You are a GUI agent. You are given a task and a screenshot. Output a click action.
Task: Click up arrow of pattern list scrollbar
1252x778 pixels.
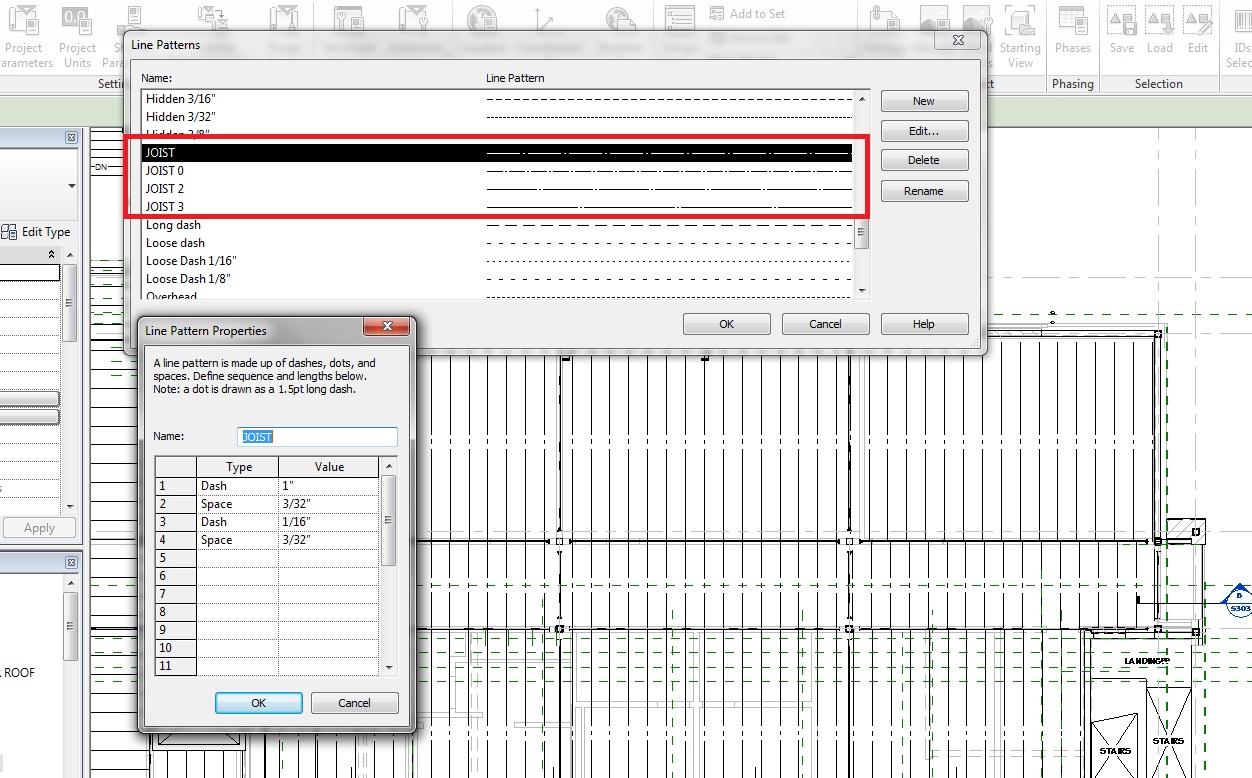pyautogui.click(x=863, y=97)
